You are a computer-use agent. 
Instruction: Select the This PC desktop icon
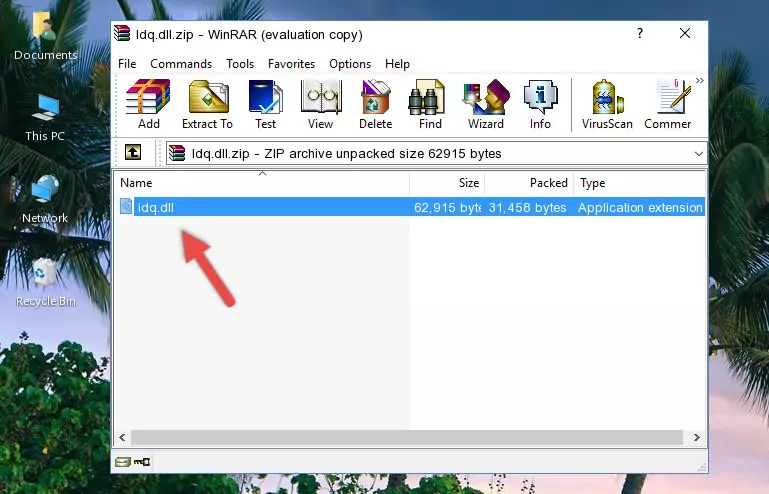tap(45, 118)
